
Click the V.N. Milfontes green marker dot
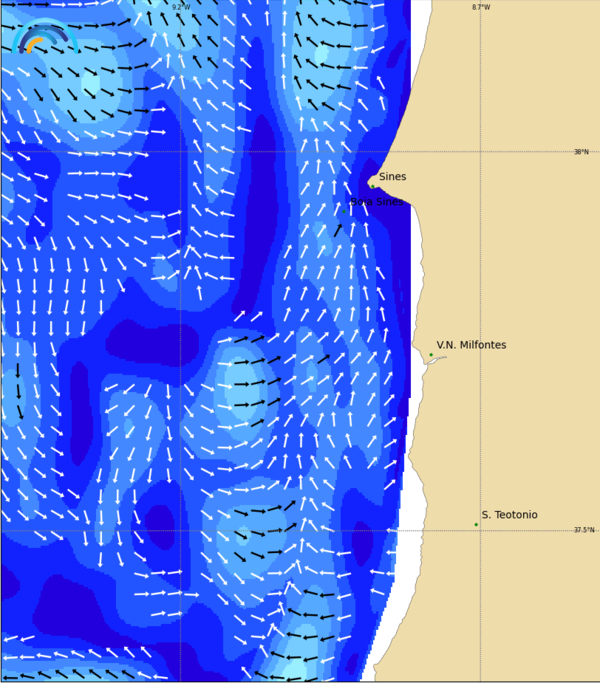click(x=431, y=354)
